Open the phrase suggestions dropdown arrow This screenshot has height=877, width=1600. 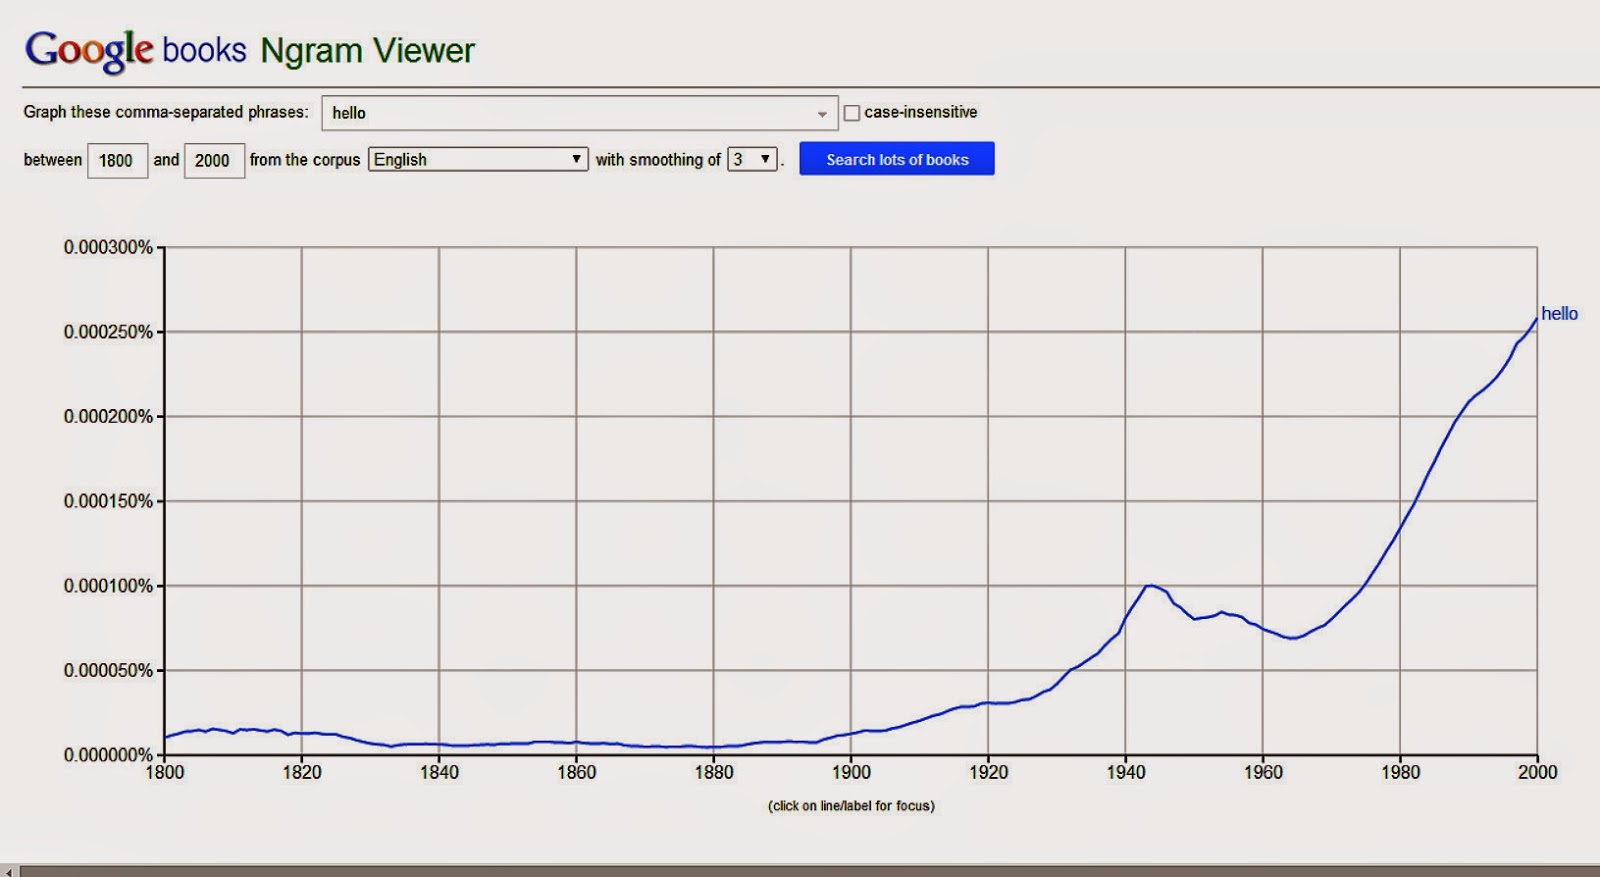tap(822, 114)
